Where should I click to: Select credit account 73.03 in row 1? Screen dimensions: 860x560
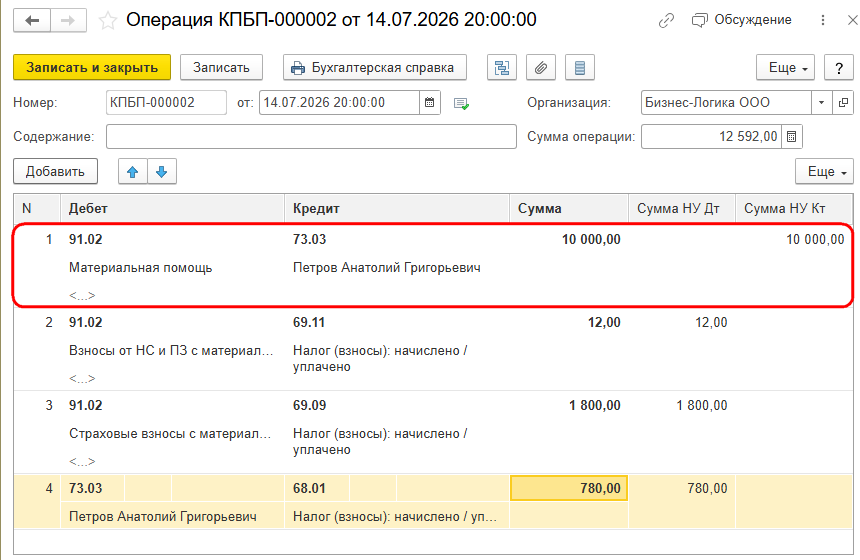pos(309,240)
